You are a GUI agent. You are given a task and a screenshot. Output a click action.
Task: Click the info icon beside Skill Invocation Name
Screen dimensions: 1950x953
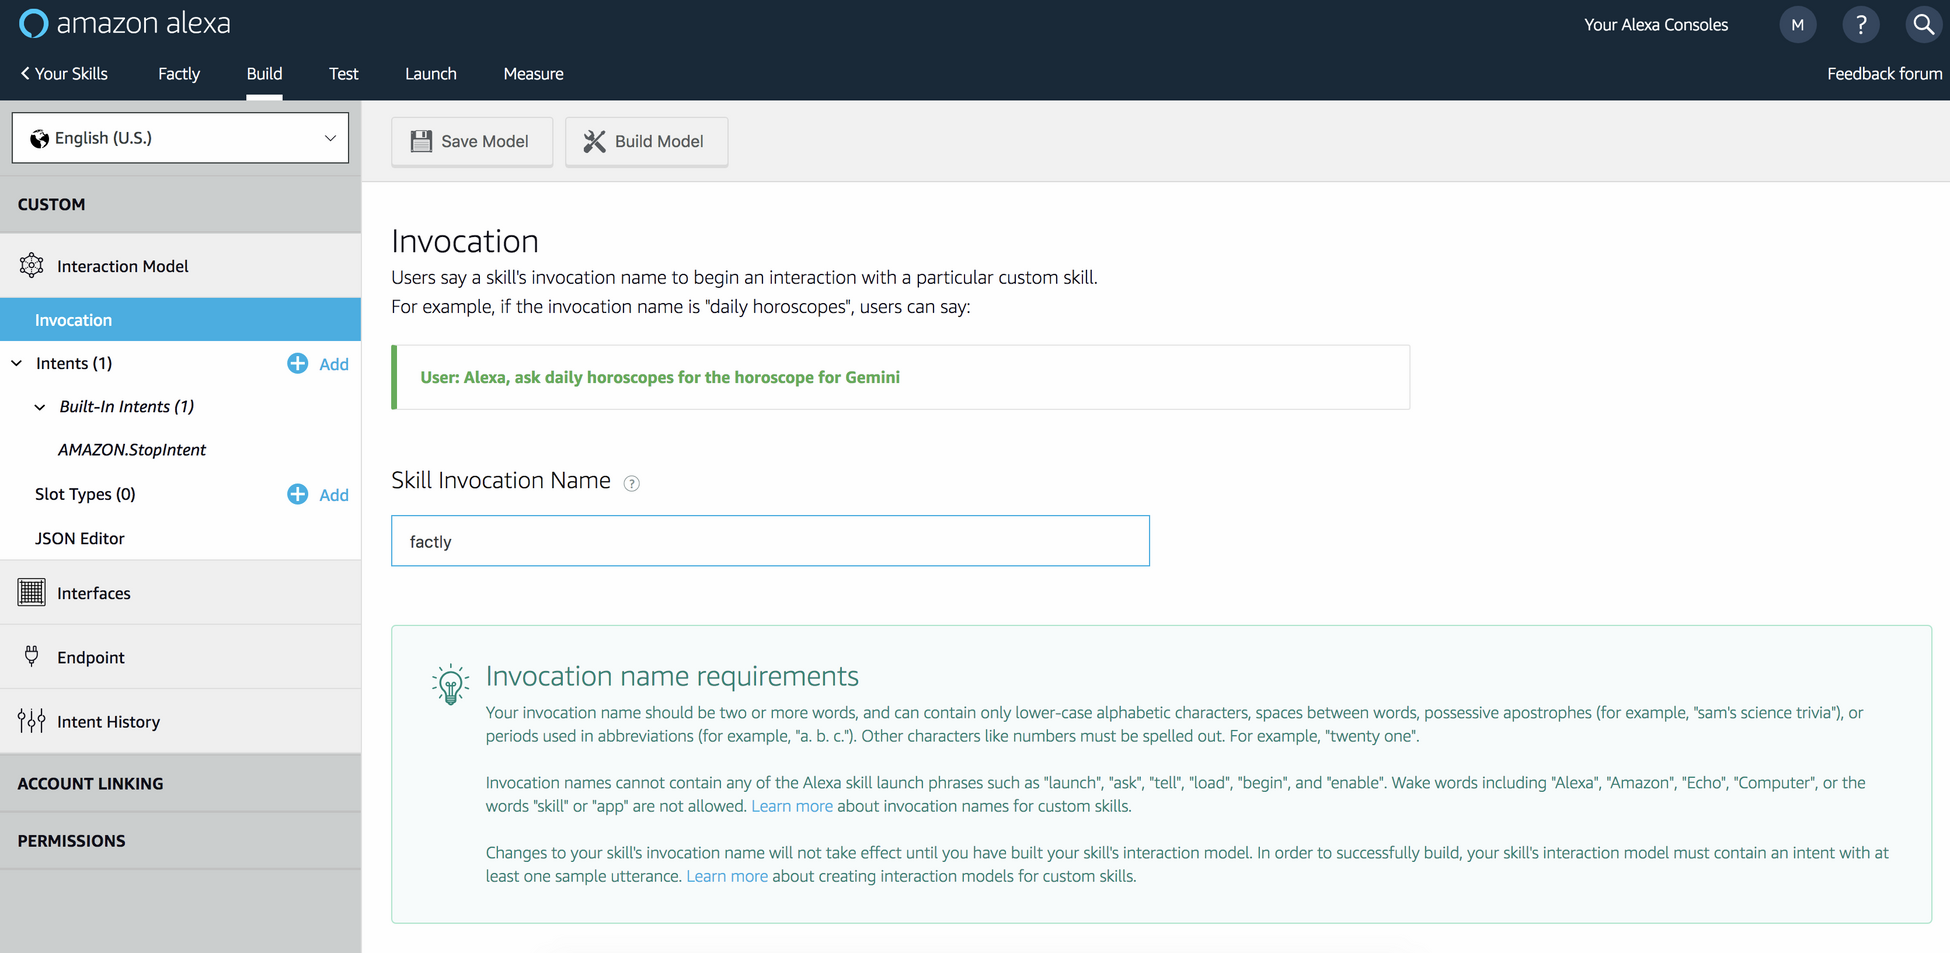click(x=631, y=483)
